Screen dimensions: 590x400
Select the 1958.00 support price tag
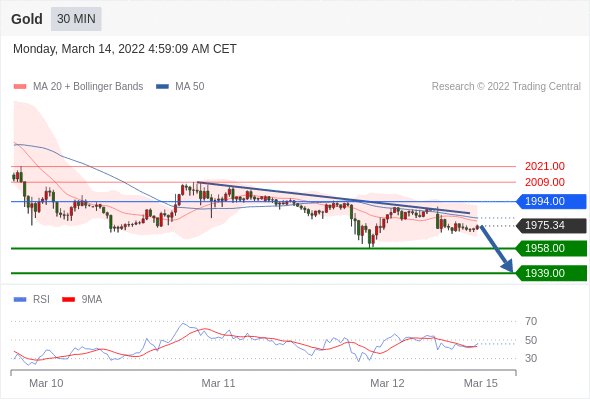[551, 248]
